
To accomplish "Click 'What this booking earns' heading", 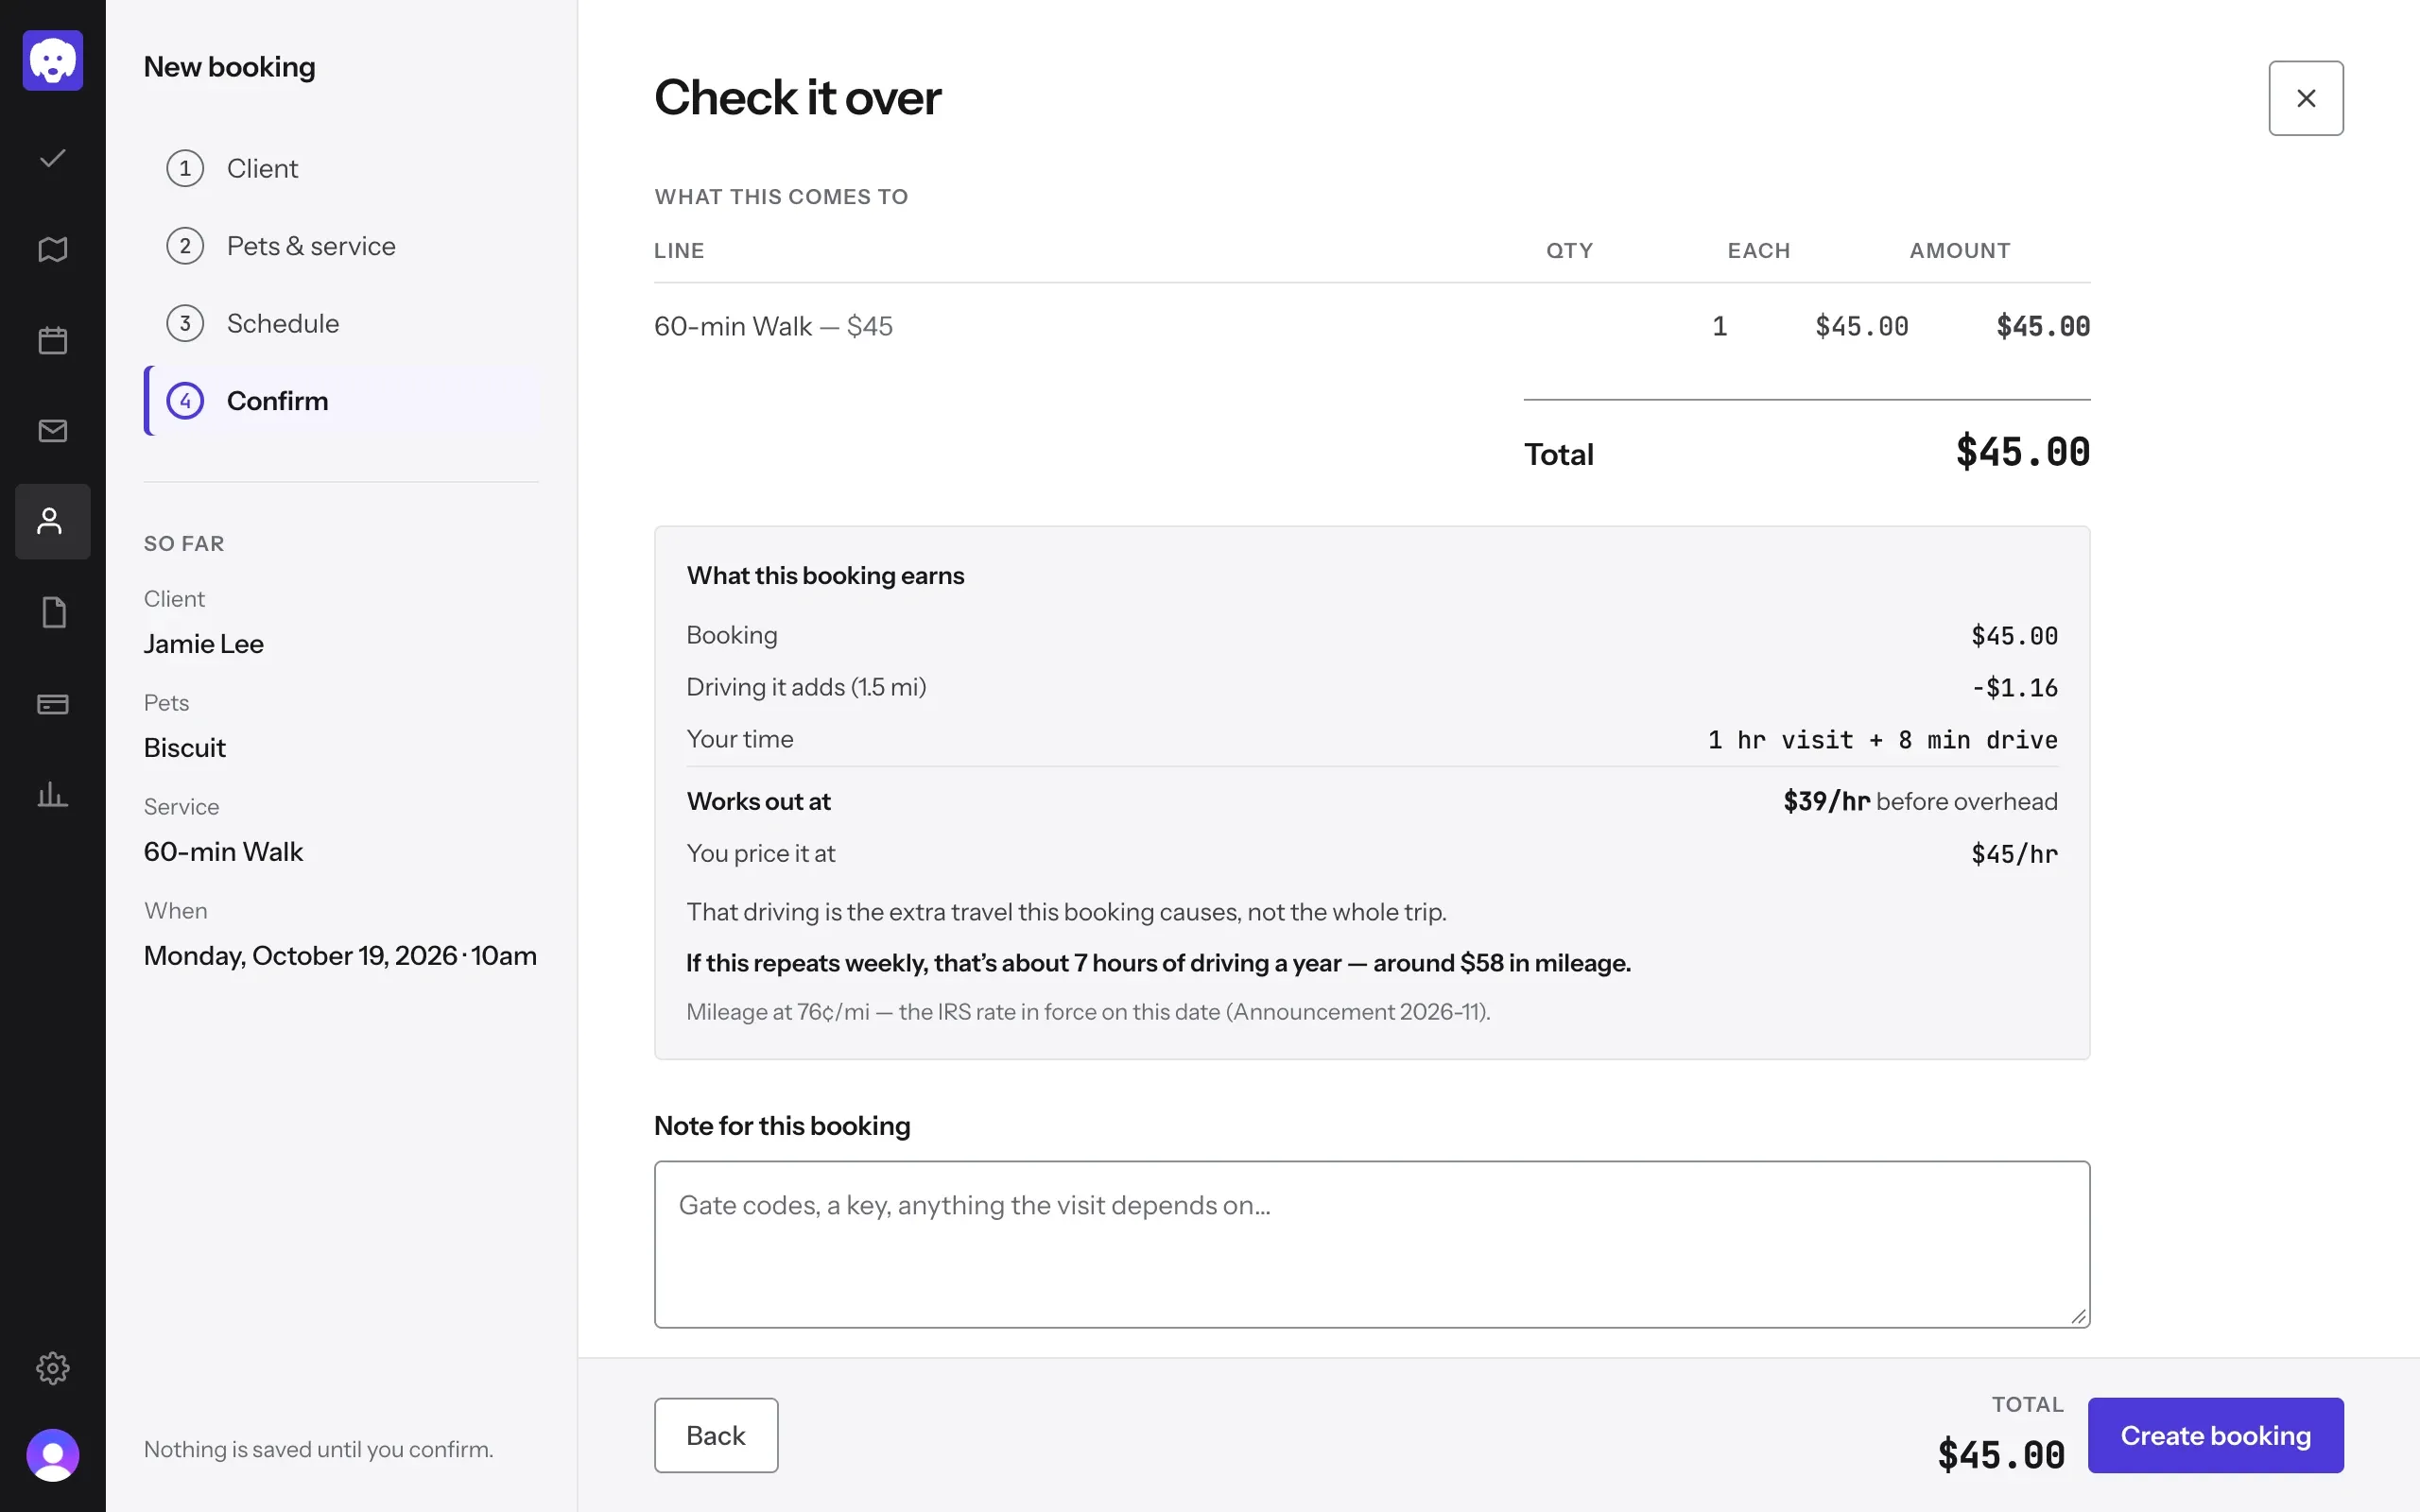I will [825, 576].
